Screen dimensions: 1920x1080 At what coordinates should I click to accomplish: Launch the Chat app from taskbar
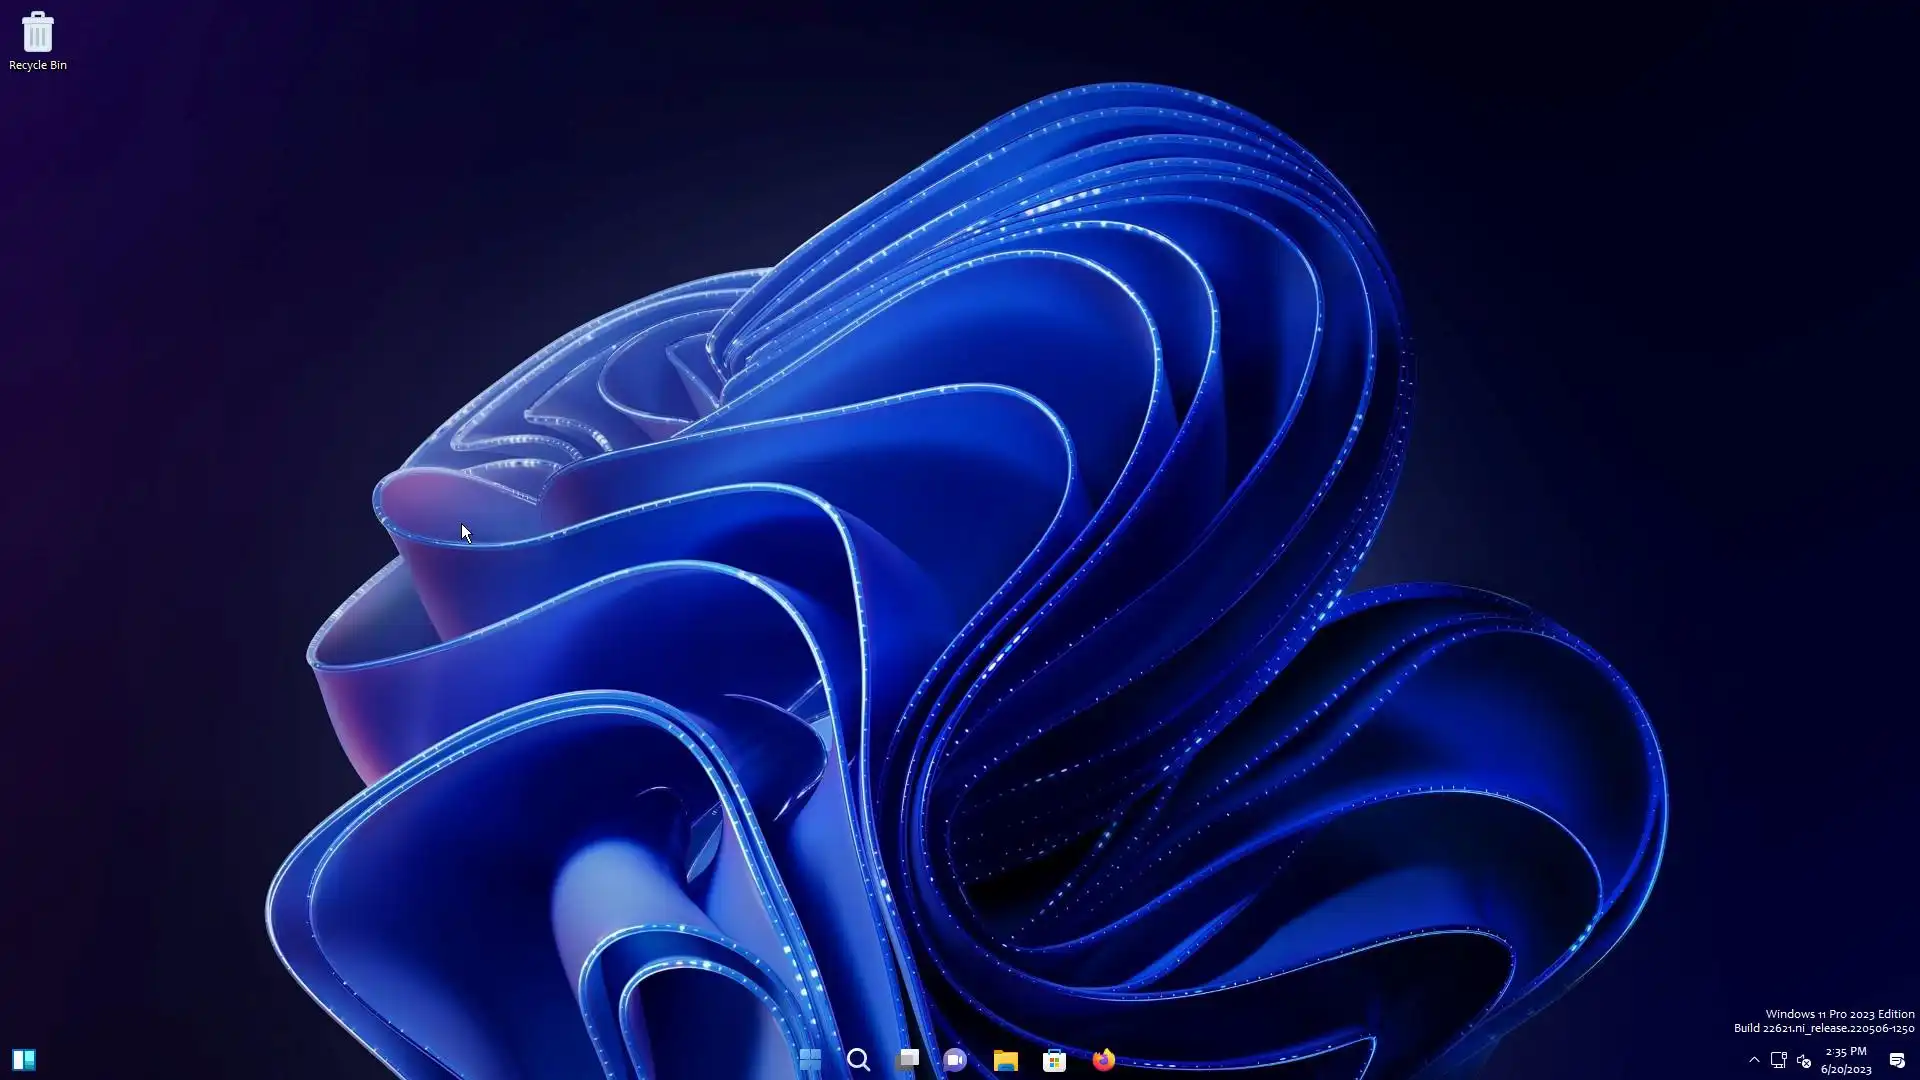pos(955,1060)
